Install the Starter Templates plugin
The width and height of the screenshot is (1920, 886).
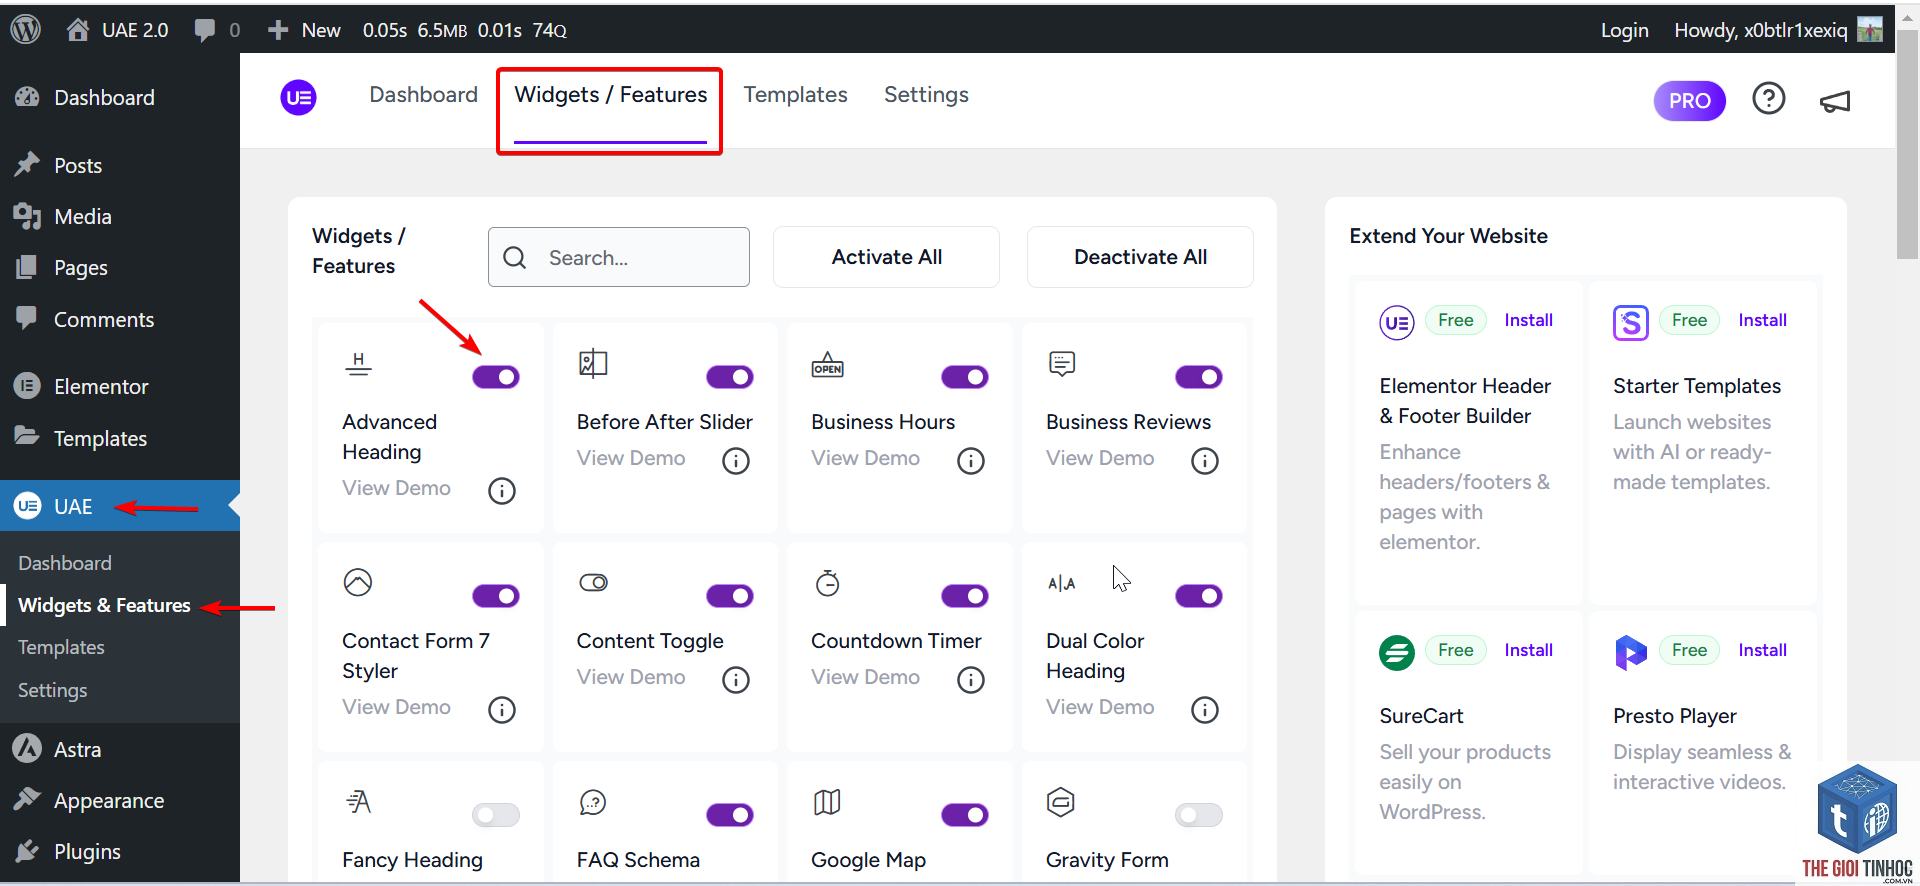(1762, 320)
